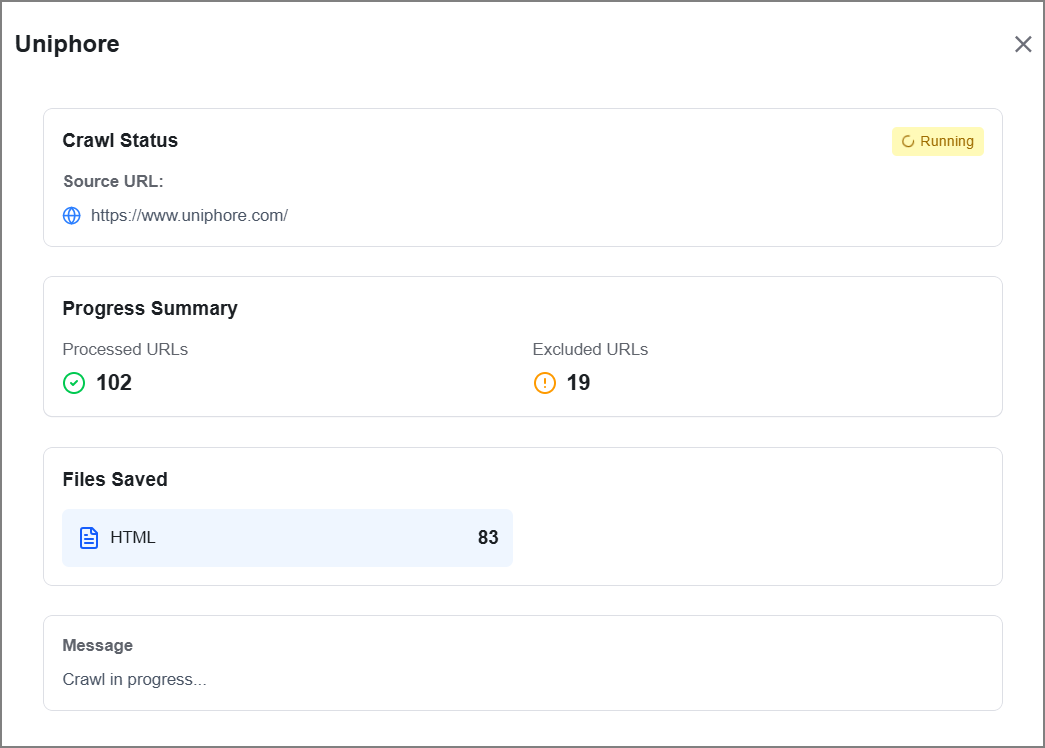This screenshot has height=748, width=1045.
Task: Click the Files Saved heading
Action: coord(115,479)
